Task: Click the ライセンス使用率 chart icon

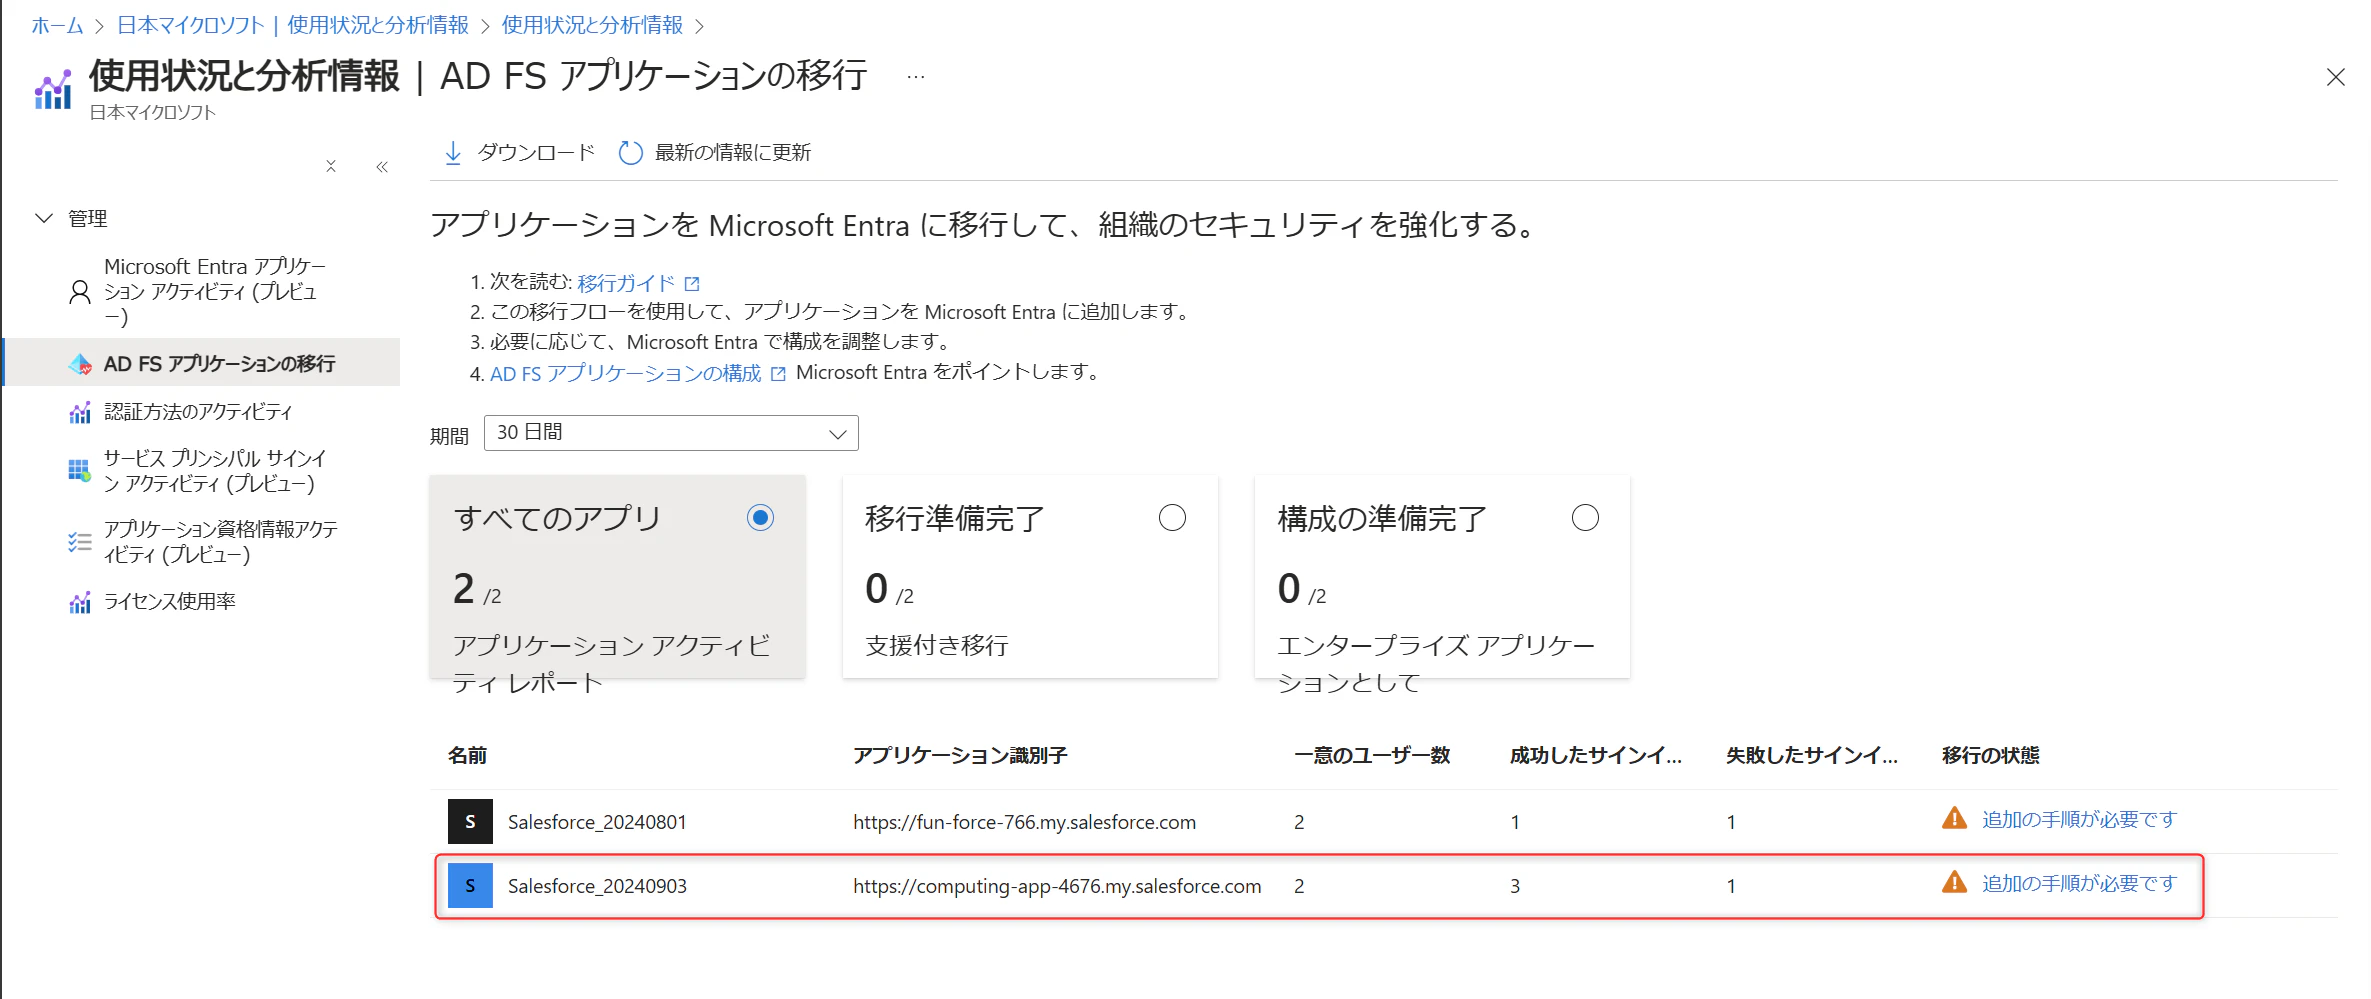Action: [x=80, y=602]
